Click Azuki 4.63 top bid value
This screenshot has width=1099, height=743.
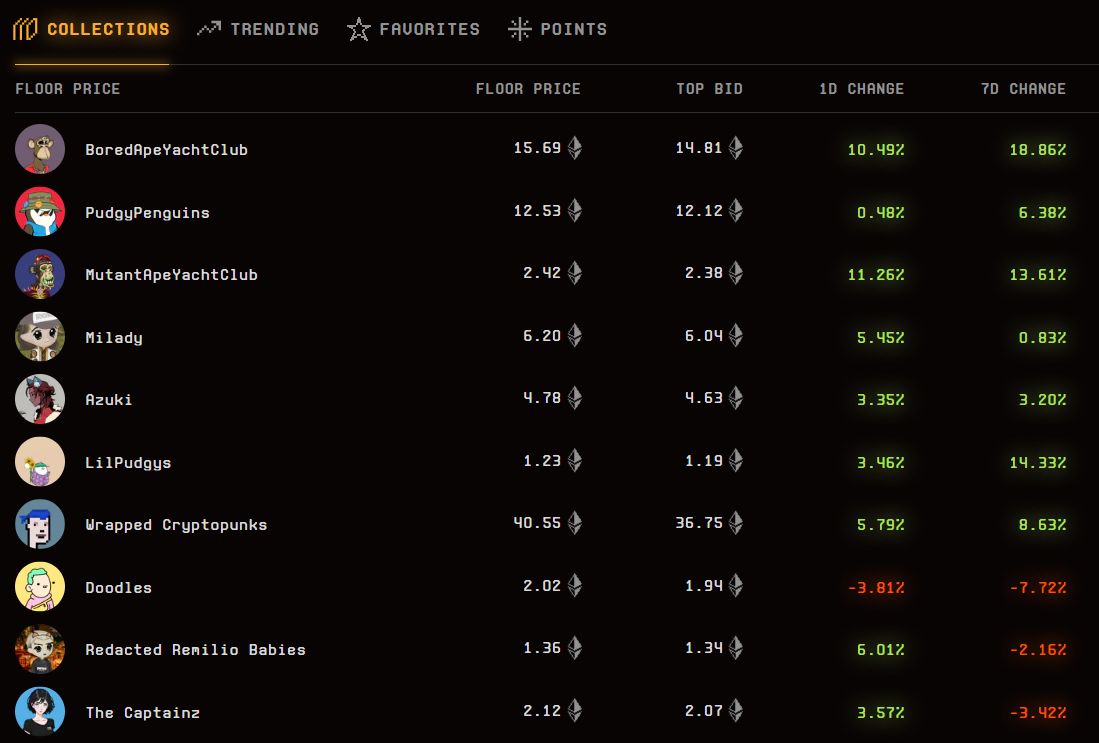(x=704, y=397)
